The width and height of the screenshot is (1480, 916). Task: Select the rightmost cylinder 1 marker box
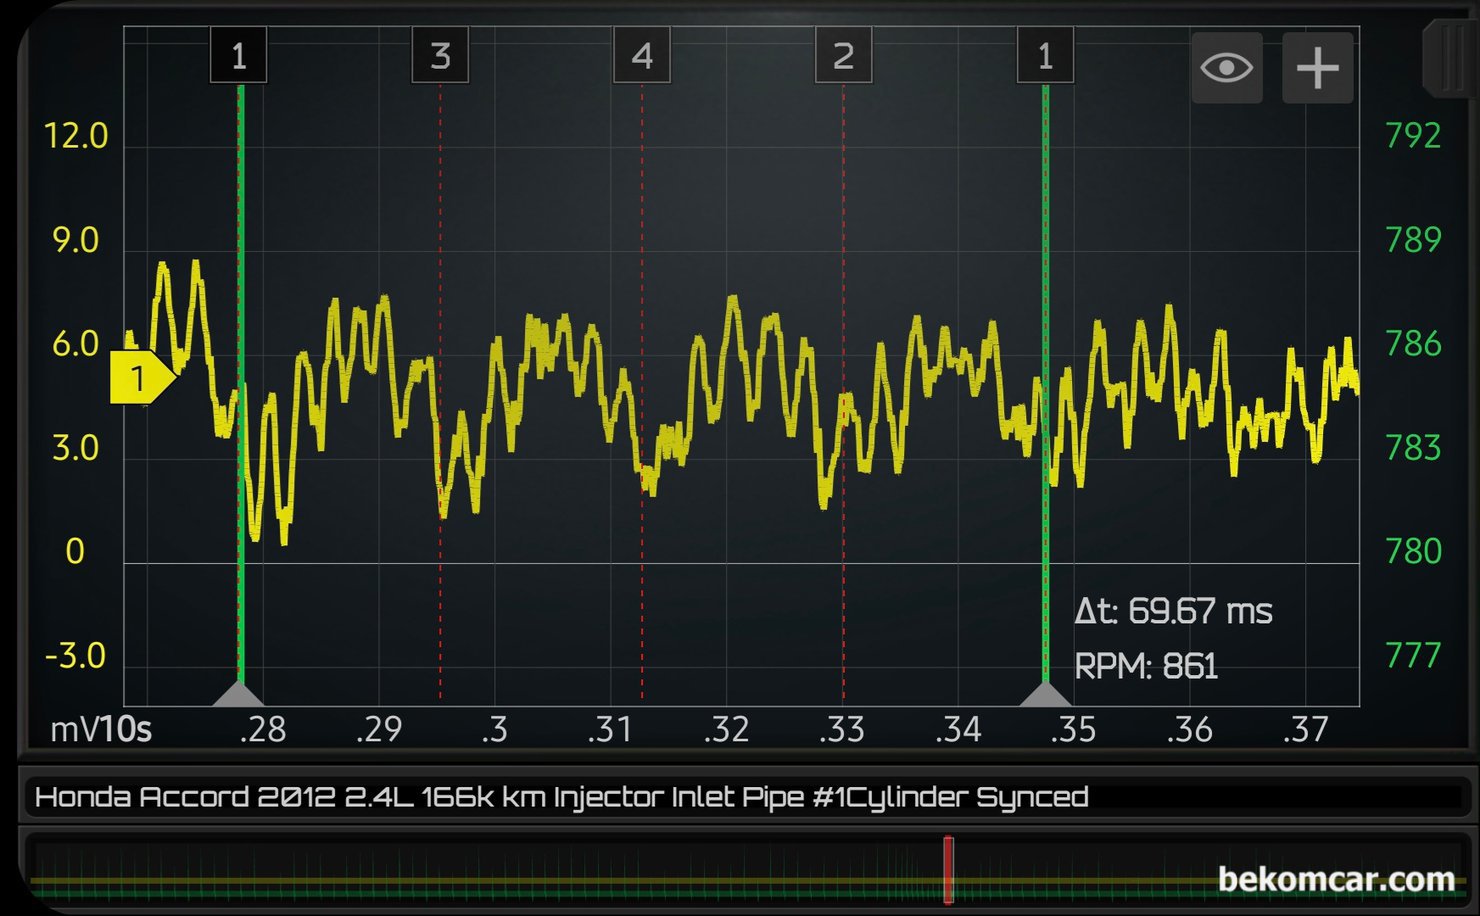pos(1045,56)
